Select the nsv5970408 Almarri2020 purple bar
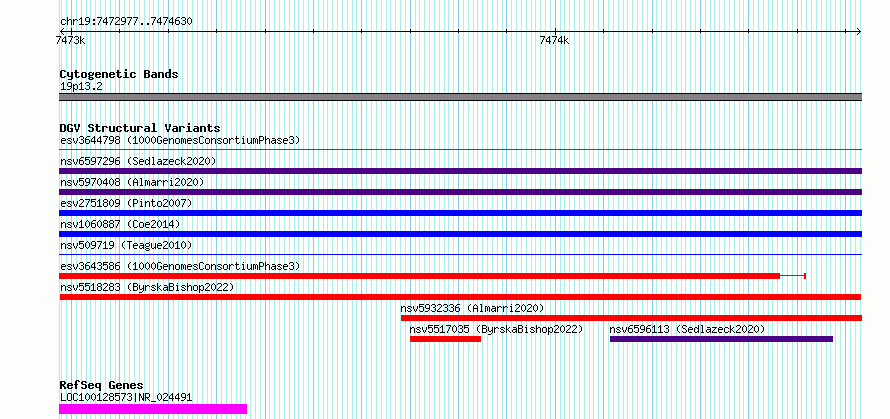The height and width of the screenshot is (419, 890). [x=460, y=192]
